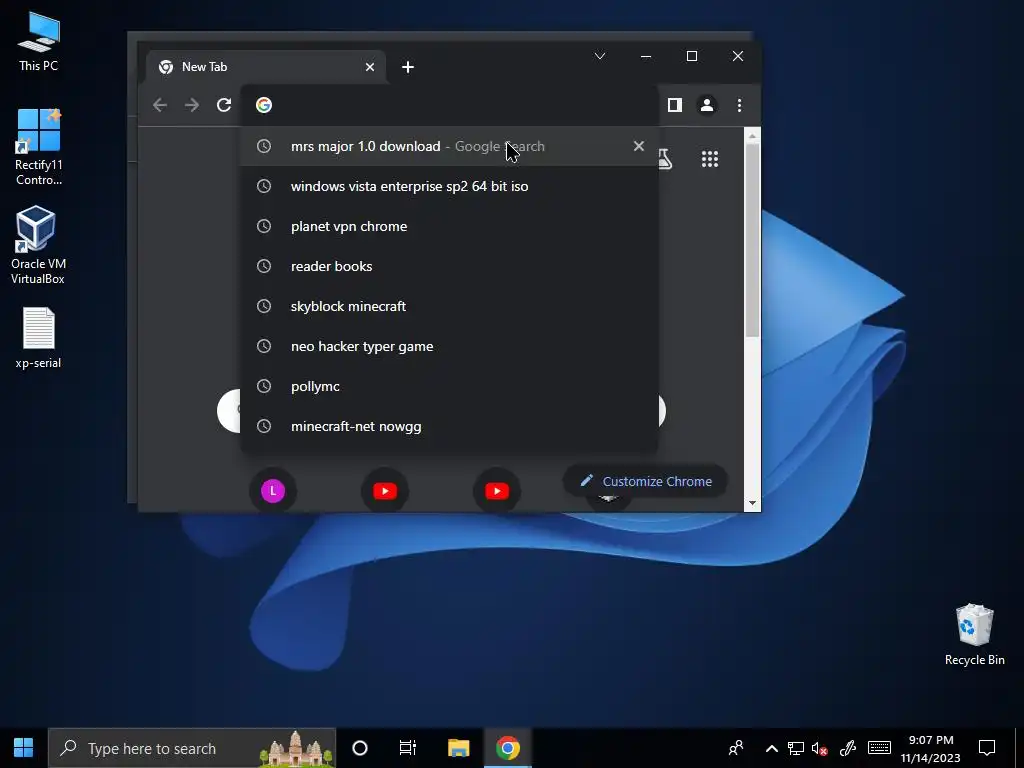The image size is (1024, 768).
Task: Click the muted volume tray icon
Action: point(819,748)
